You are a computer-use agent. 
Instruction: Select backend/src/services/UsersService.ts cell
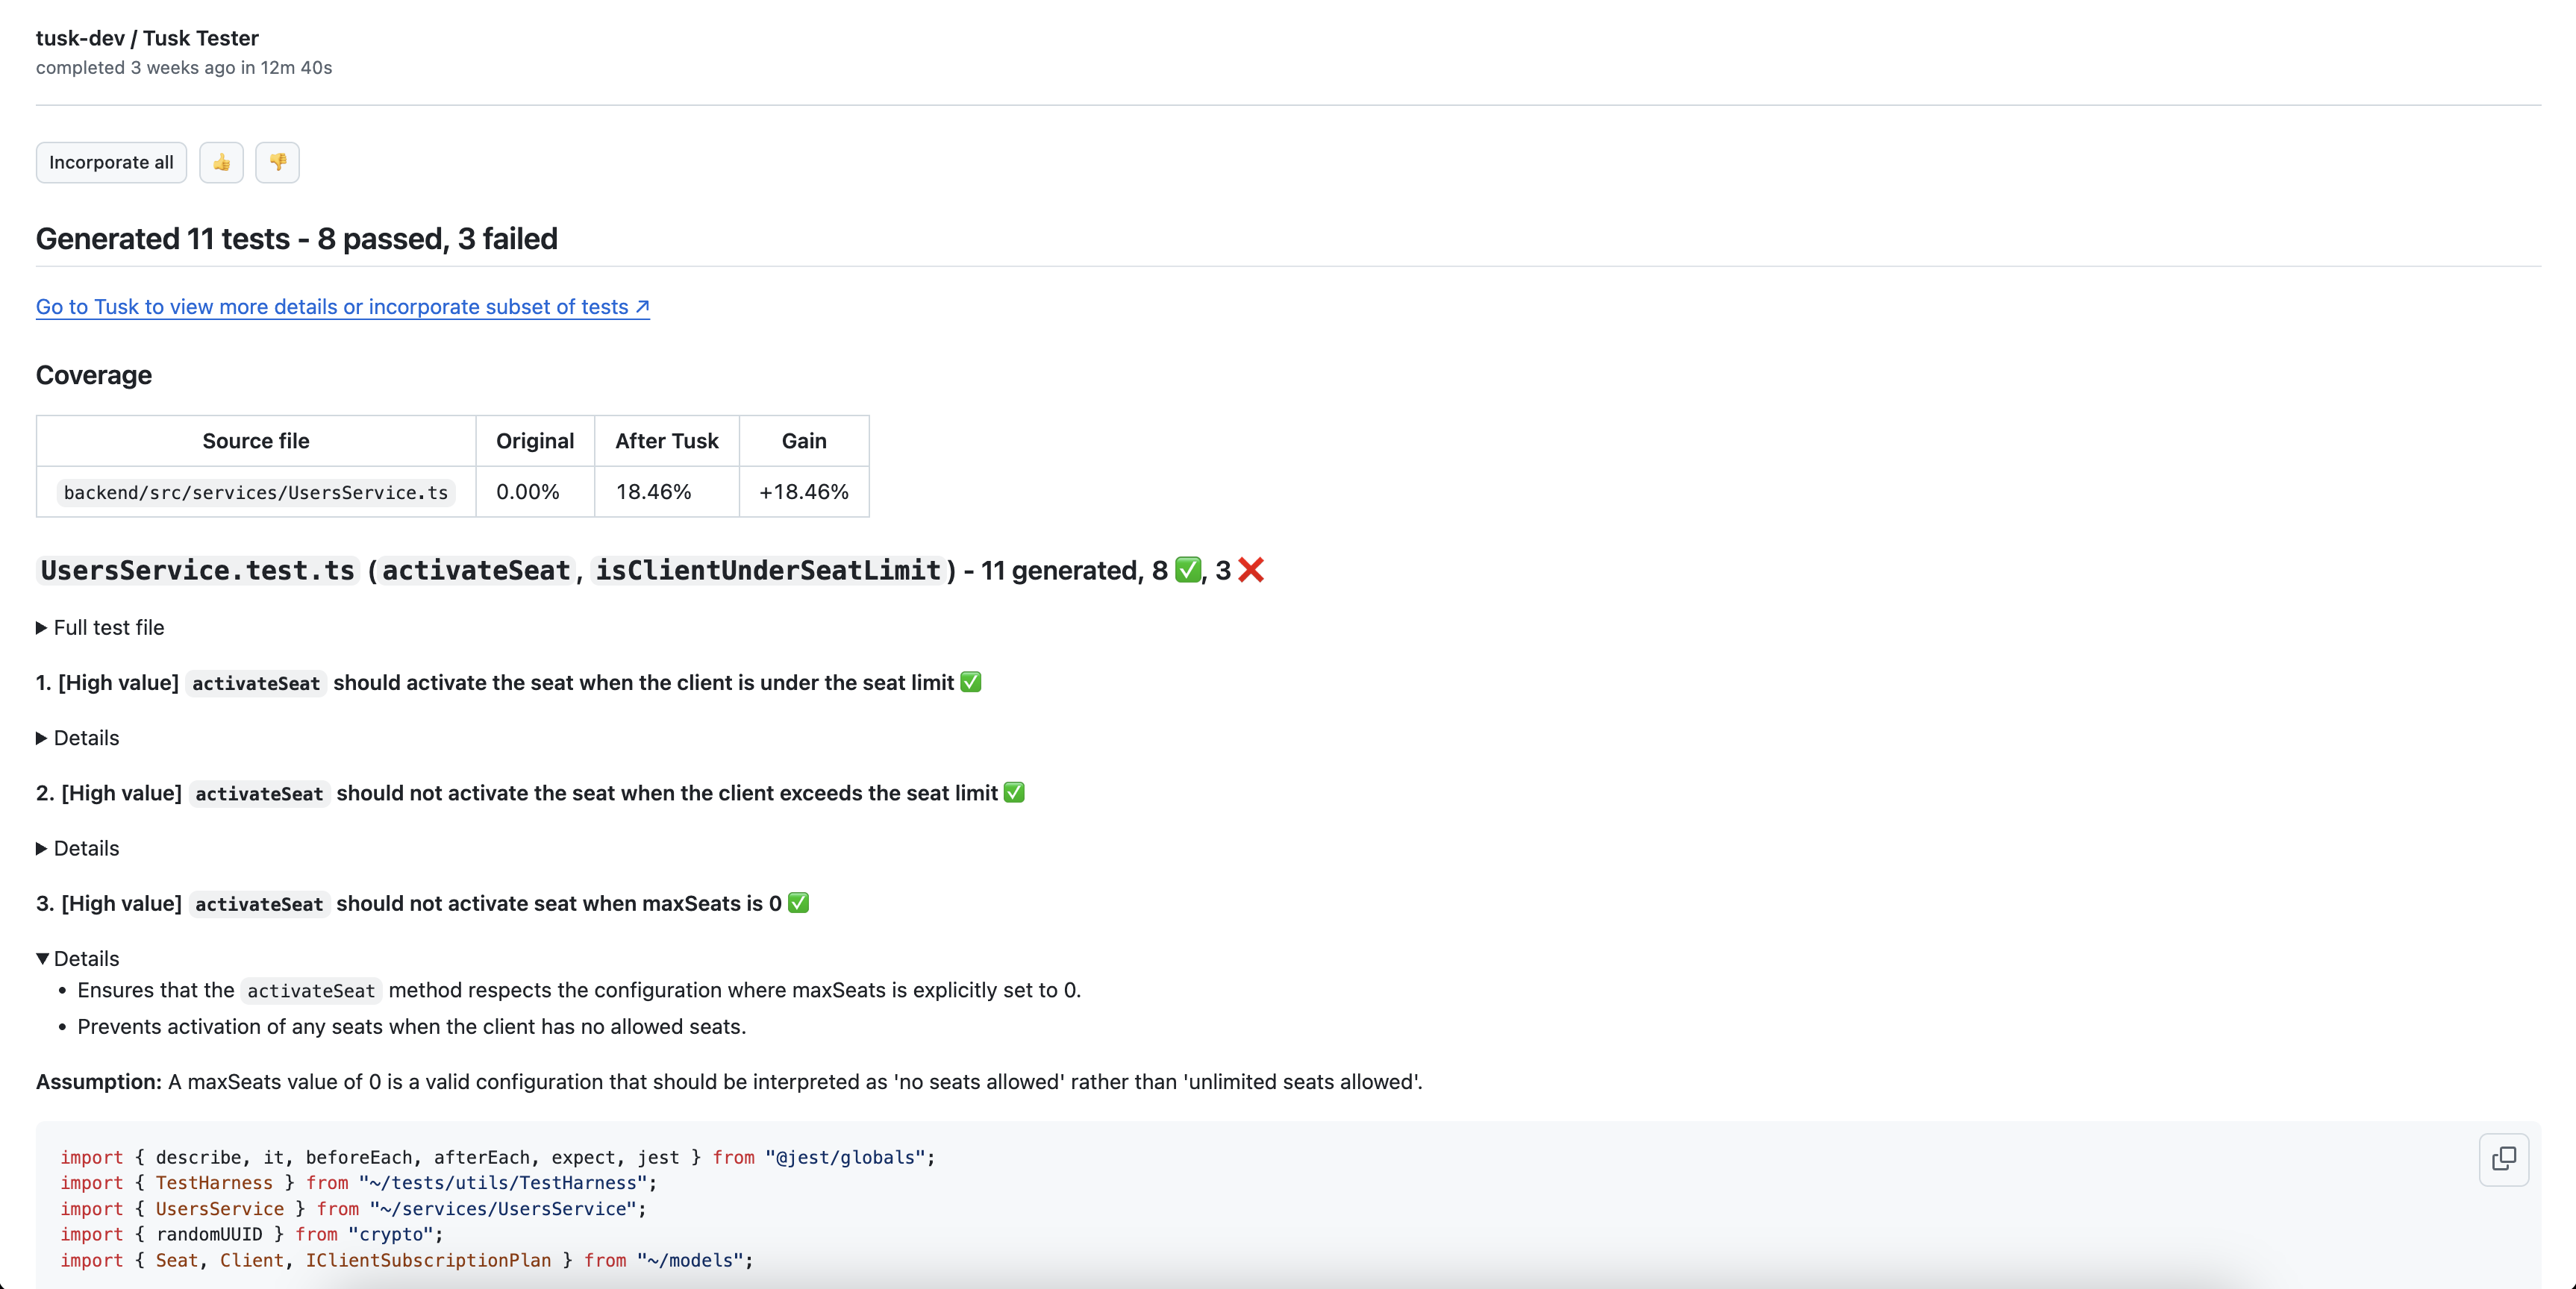[256, 492]
